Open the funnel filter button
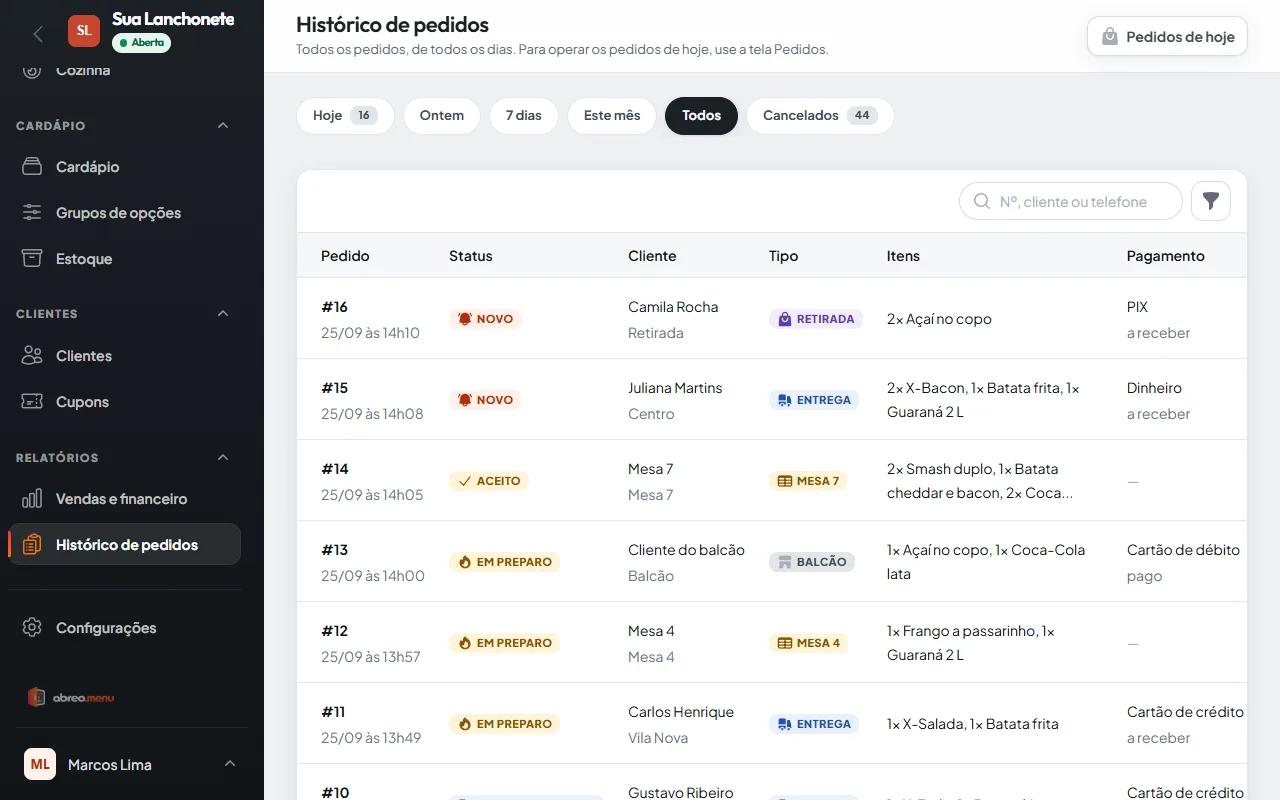Screen dimensions: 1280x800 click(x=1211, y=201)
